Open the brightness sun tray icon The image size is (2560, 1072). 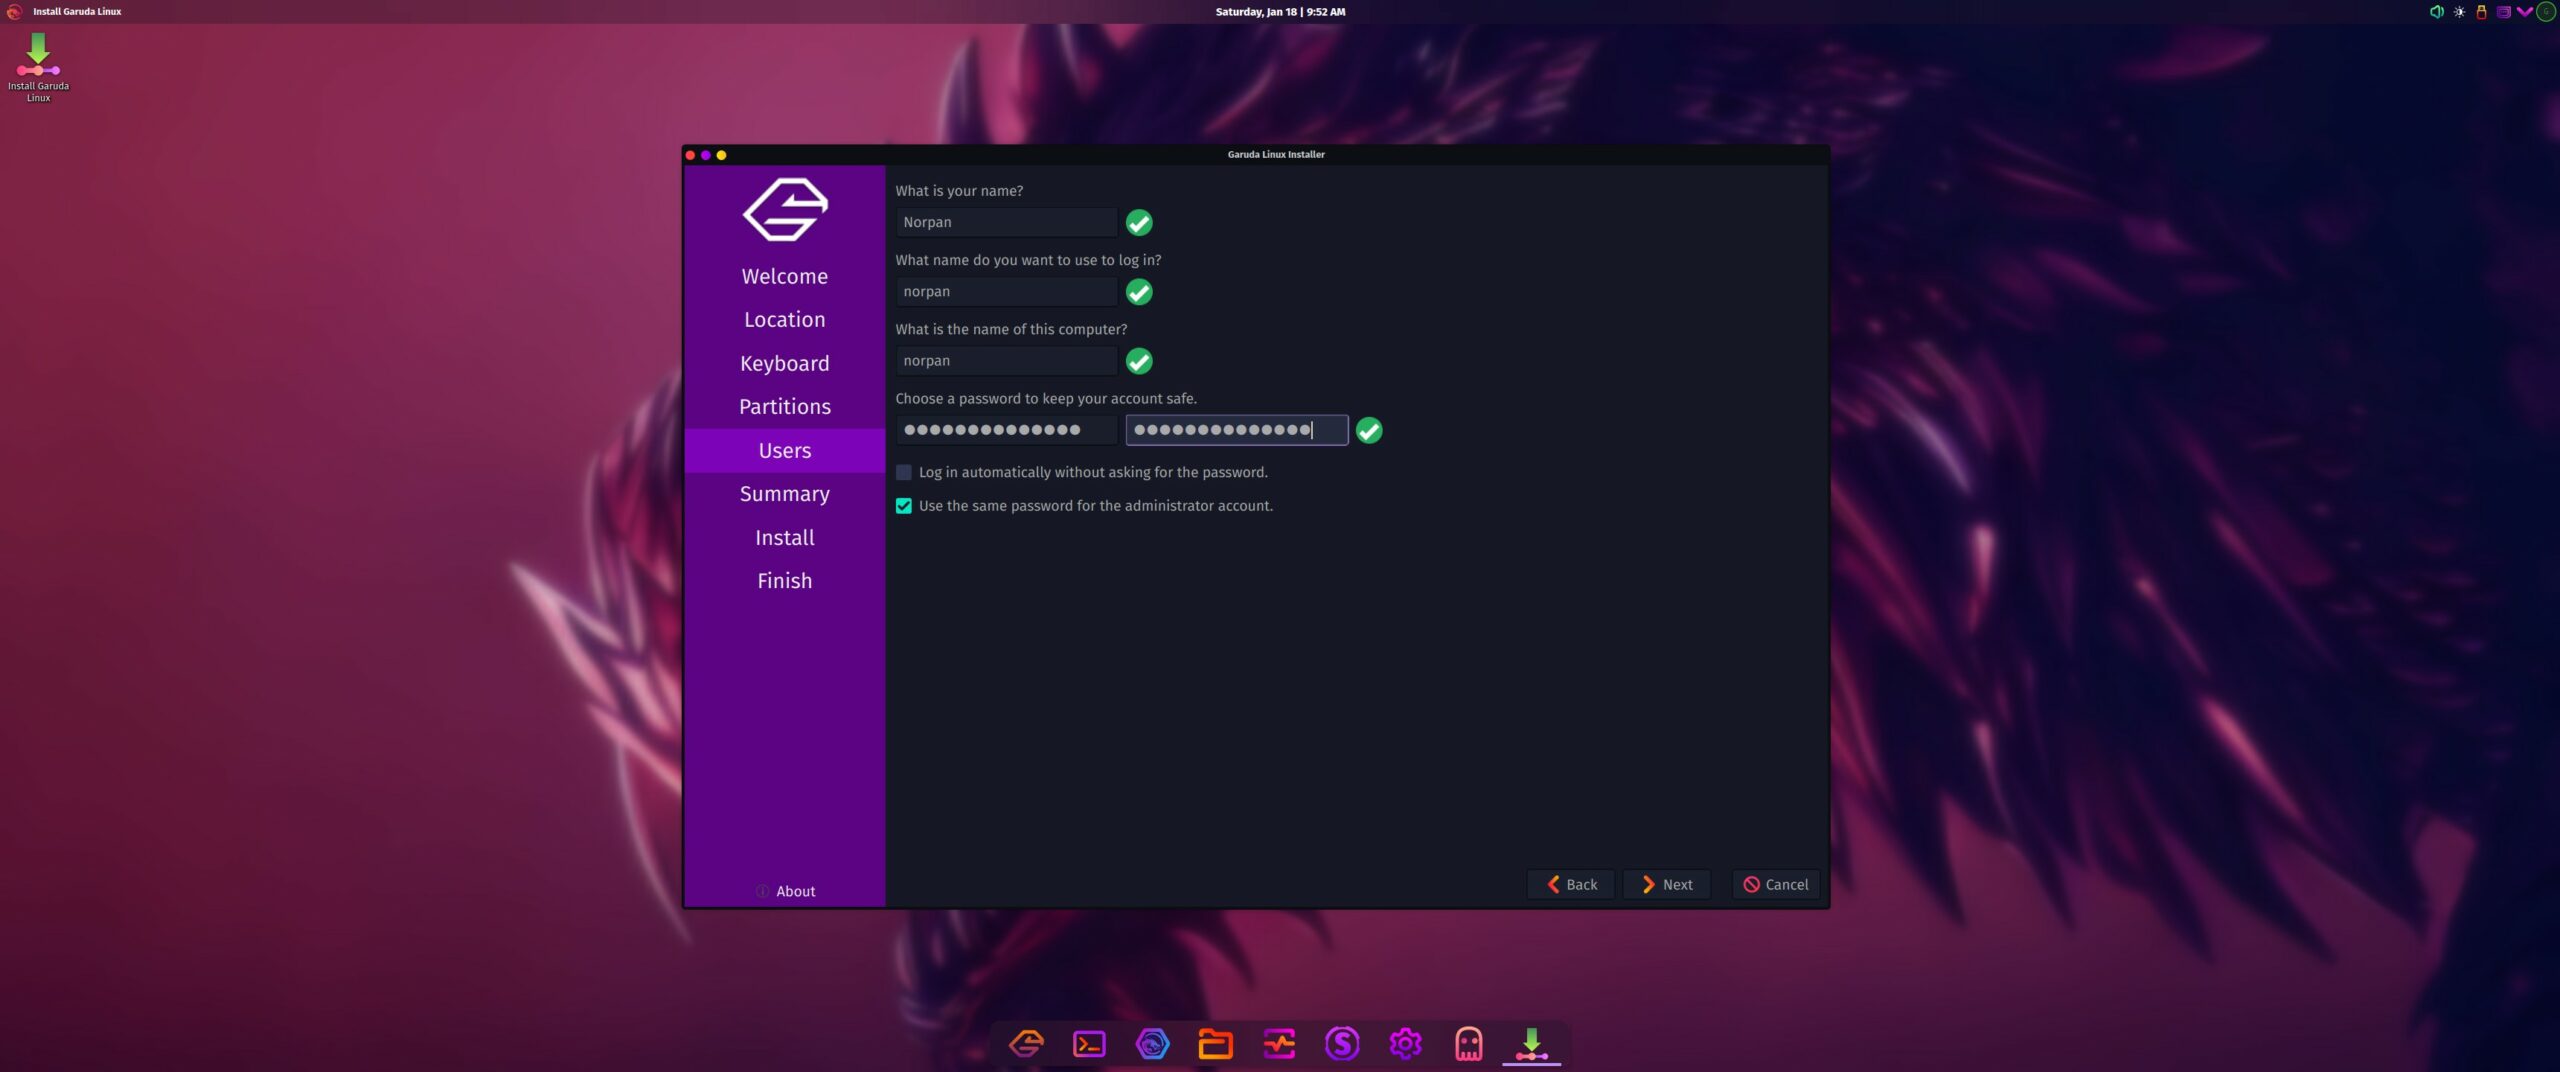coord(2459,12)
